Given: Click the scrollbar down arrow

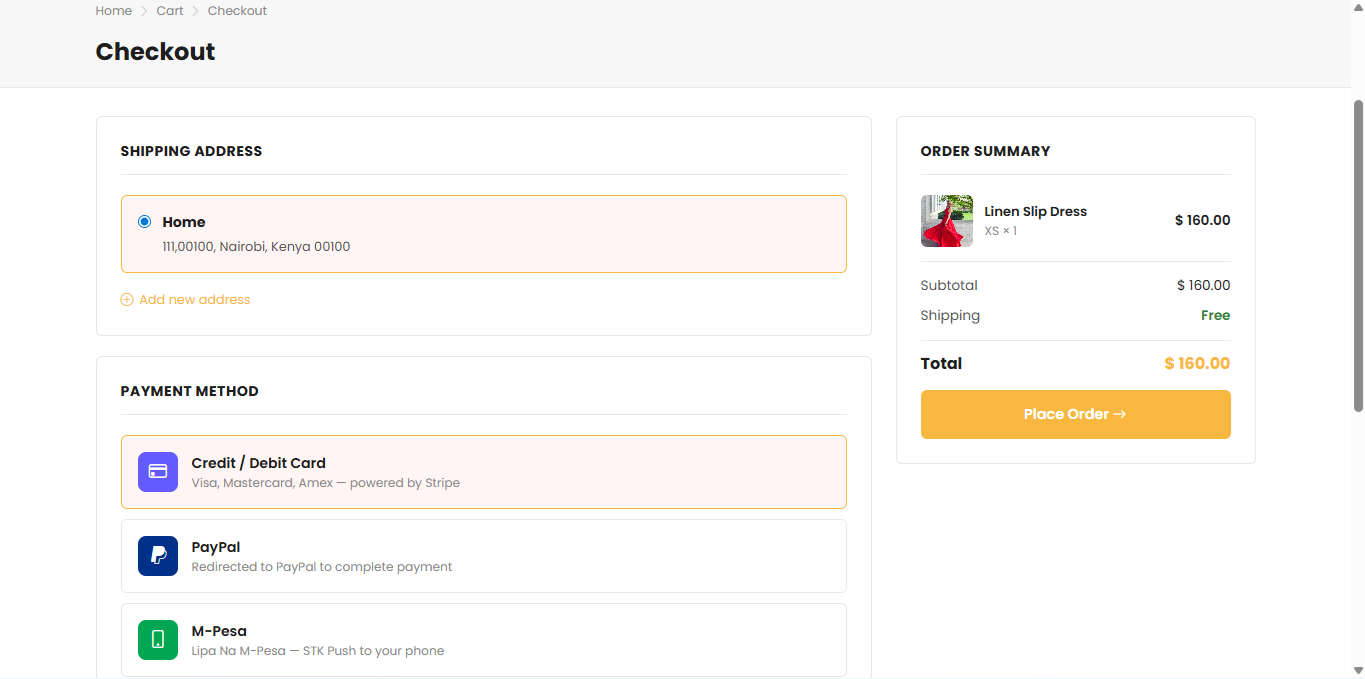Looking at the screenshot, I should pyautogui.click(x=1358, y=670).
